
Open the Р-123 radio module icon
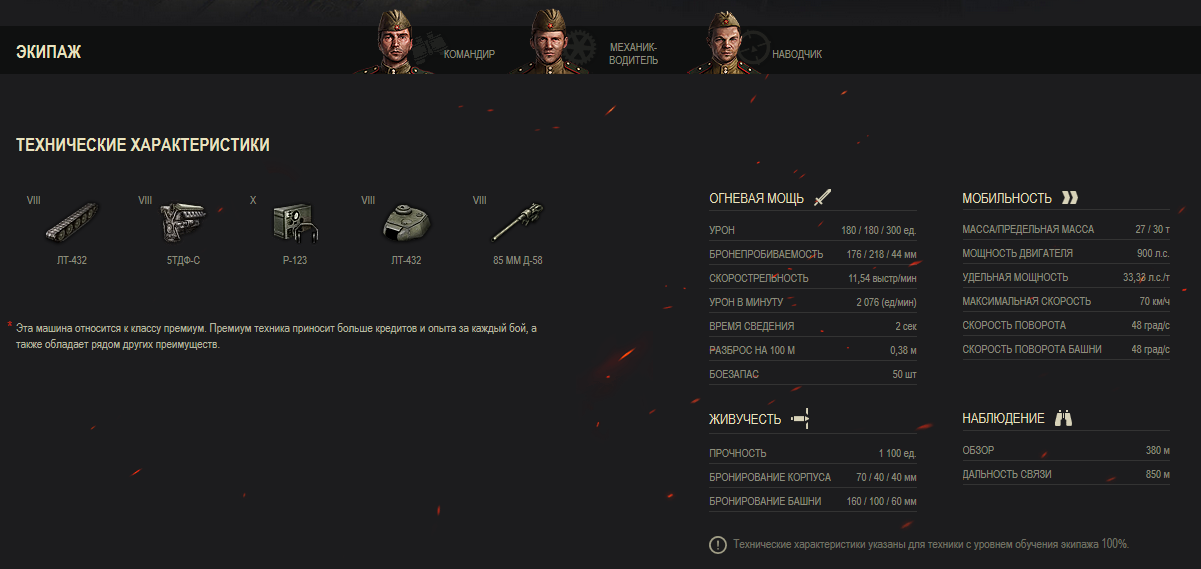[296, 222]
